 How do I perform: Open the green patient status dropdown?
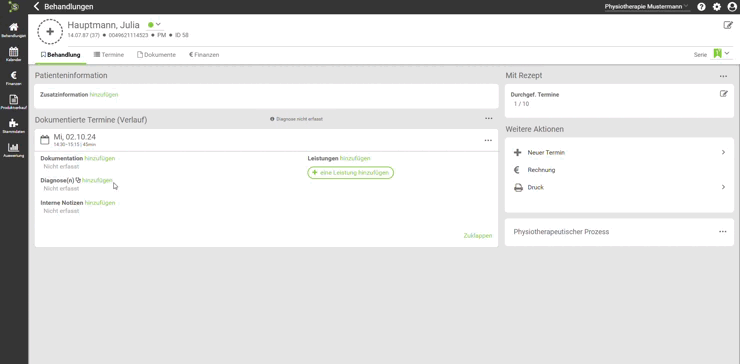click(154, 25)
